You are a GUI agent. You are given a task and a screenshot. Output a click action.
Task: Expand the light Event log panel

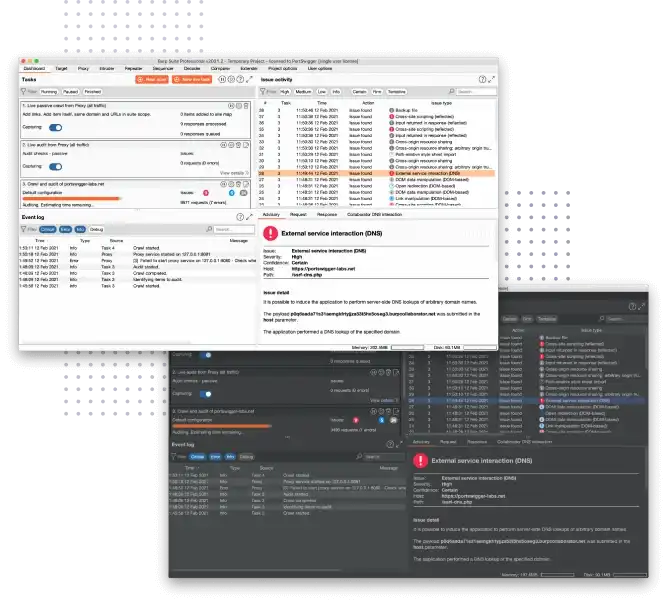tap(249, 217)
